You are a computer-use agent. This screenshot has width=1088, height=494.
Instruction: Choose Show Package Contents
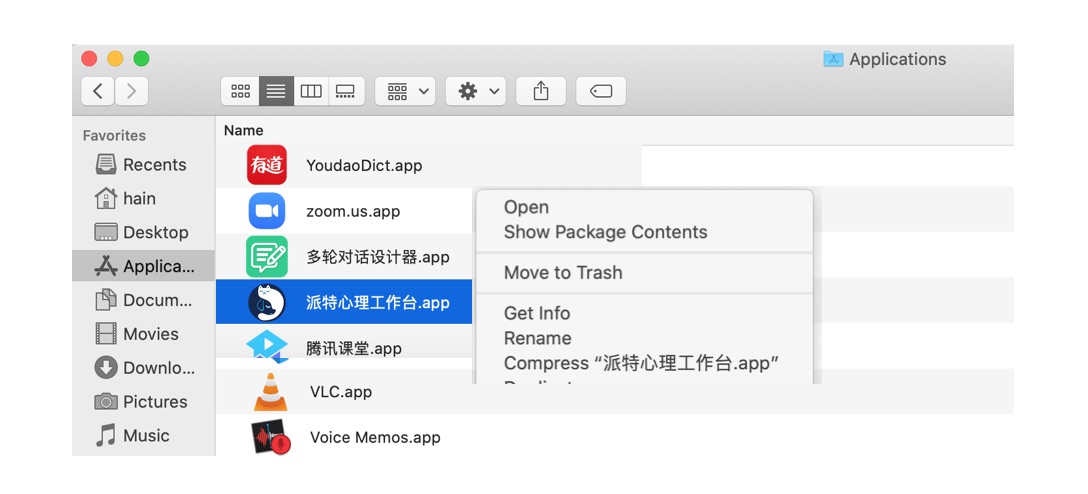pos(606,232)
